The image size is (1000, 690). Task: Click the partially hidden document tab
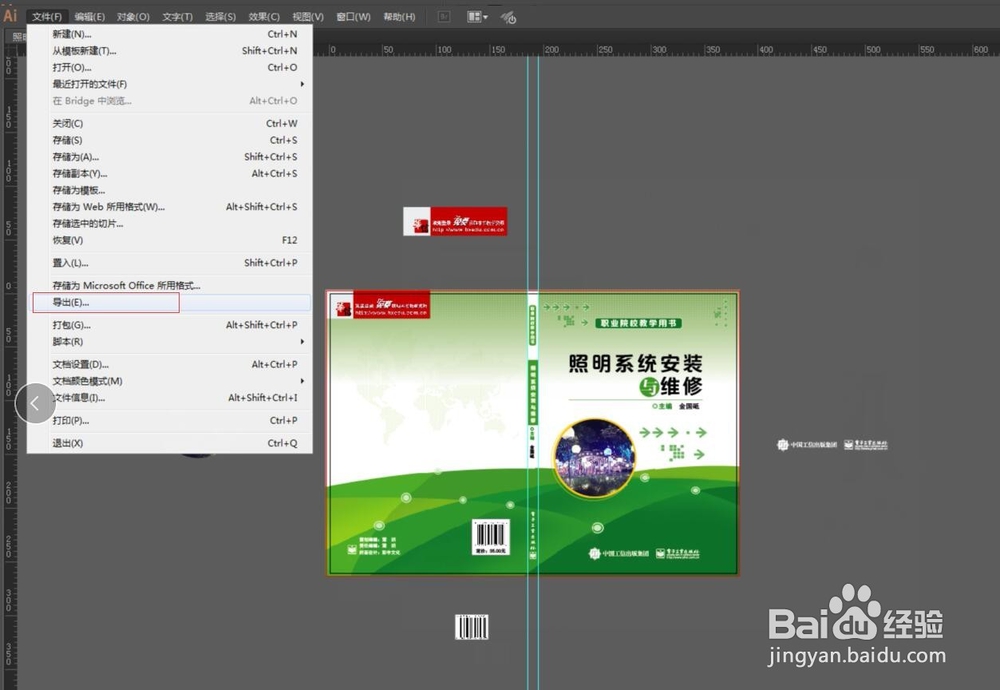tap(19, 37)
